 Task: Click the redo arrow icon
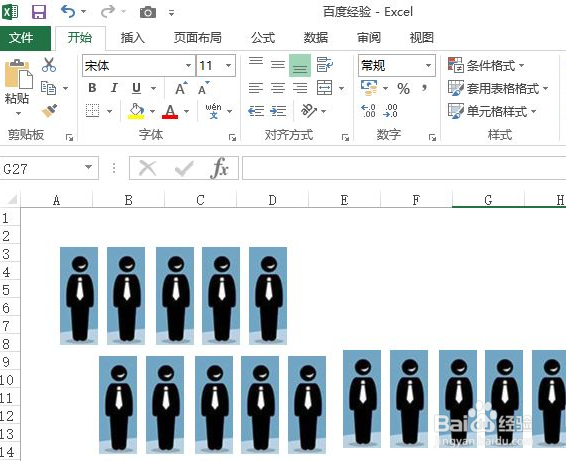click(108, 12)
